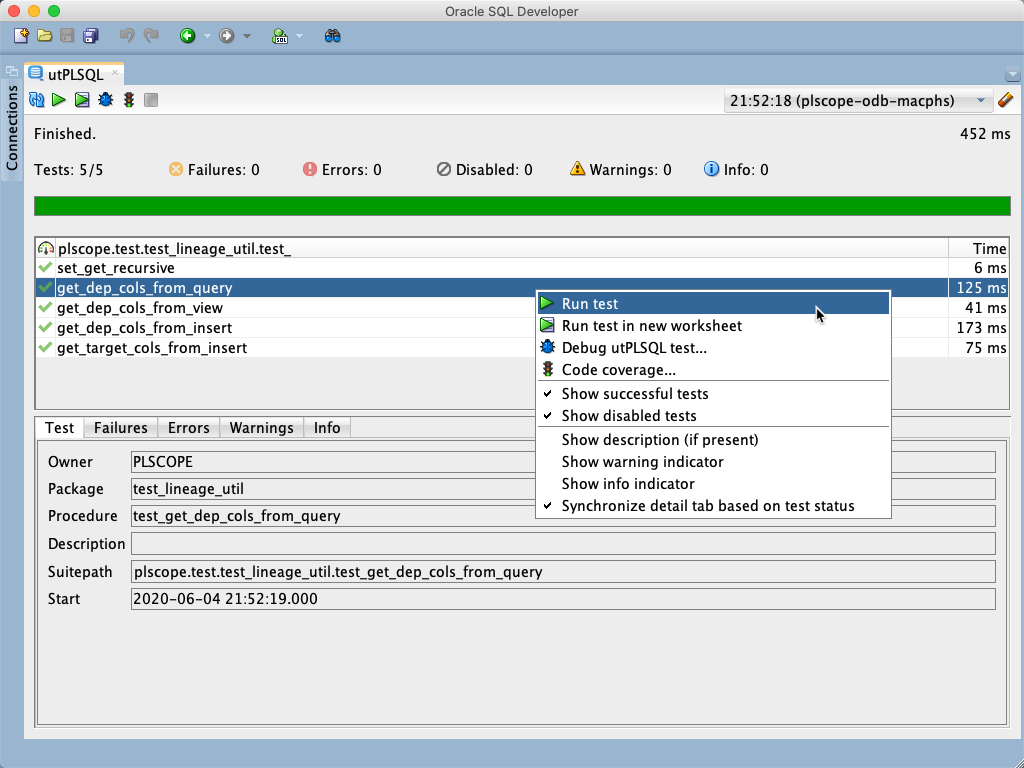
Task: Open Find Database Object via the binoculars icon
Action: coord(331,35)
